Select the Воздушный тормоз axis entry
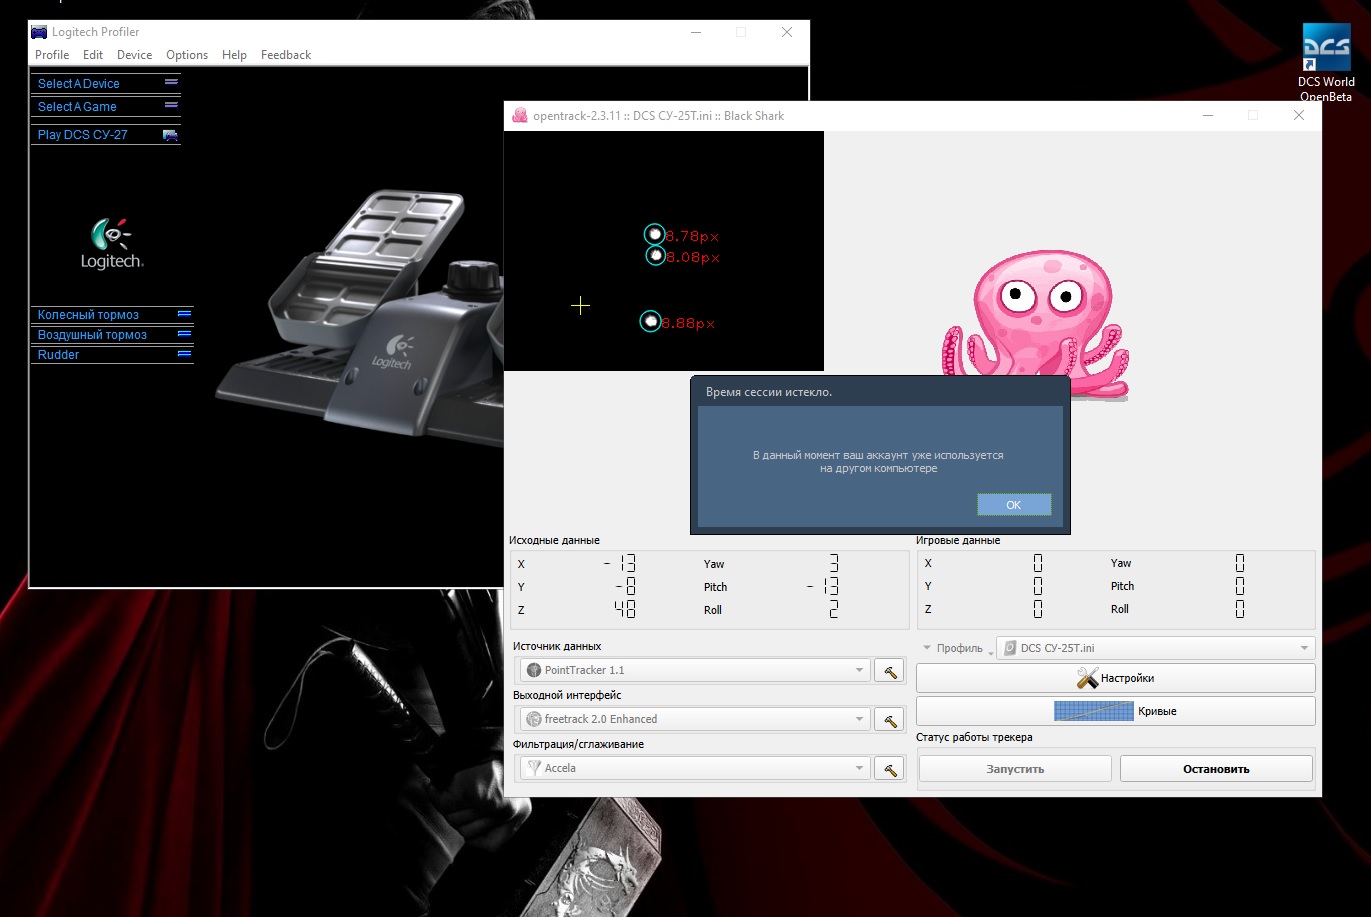The height and width of the screenshot is (917, 1371). point(92,334)
